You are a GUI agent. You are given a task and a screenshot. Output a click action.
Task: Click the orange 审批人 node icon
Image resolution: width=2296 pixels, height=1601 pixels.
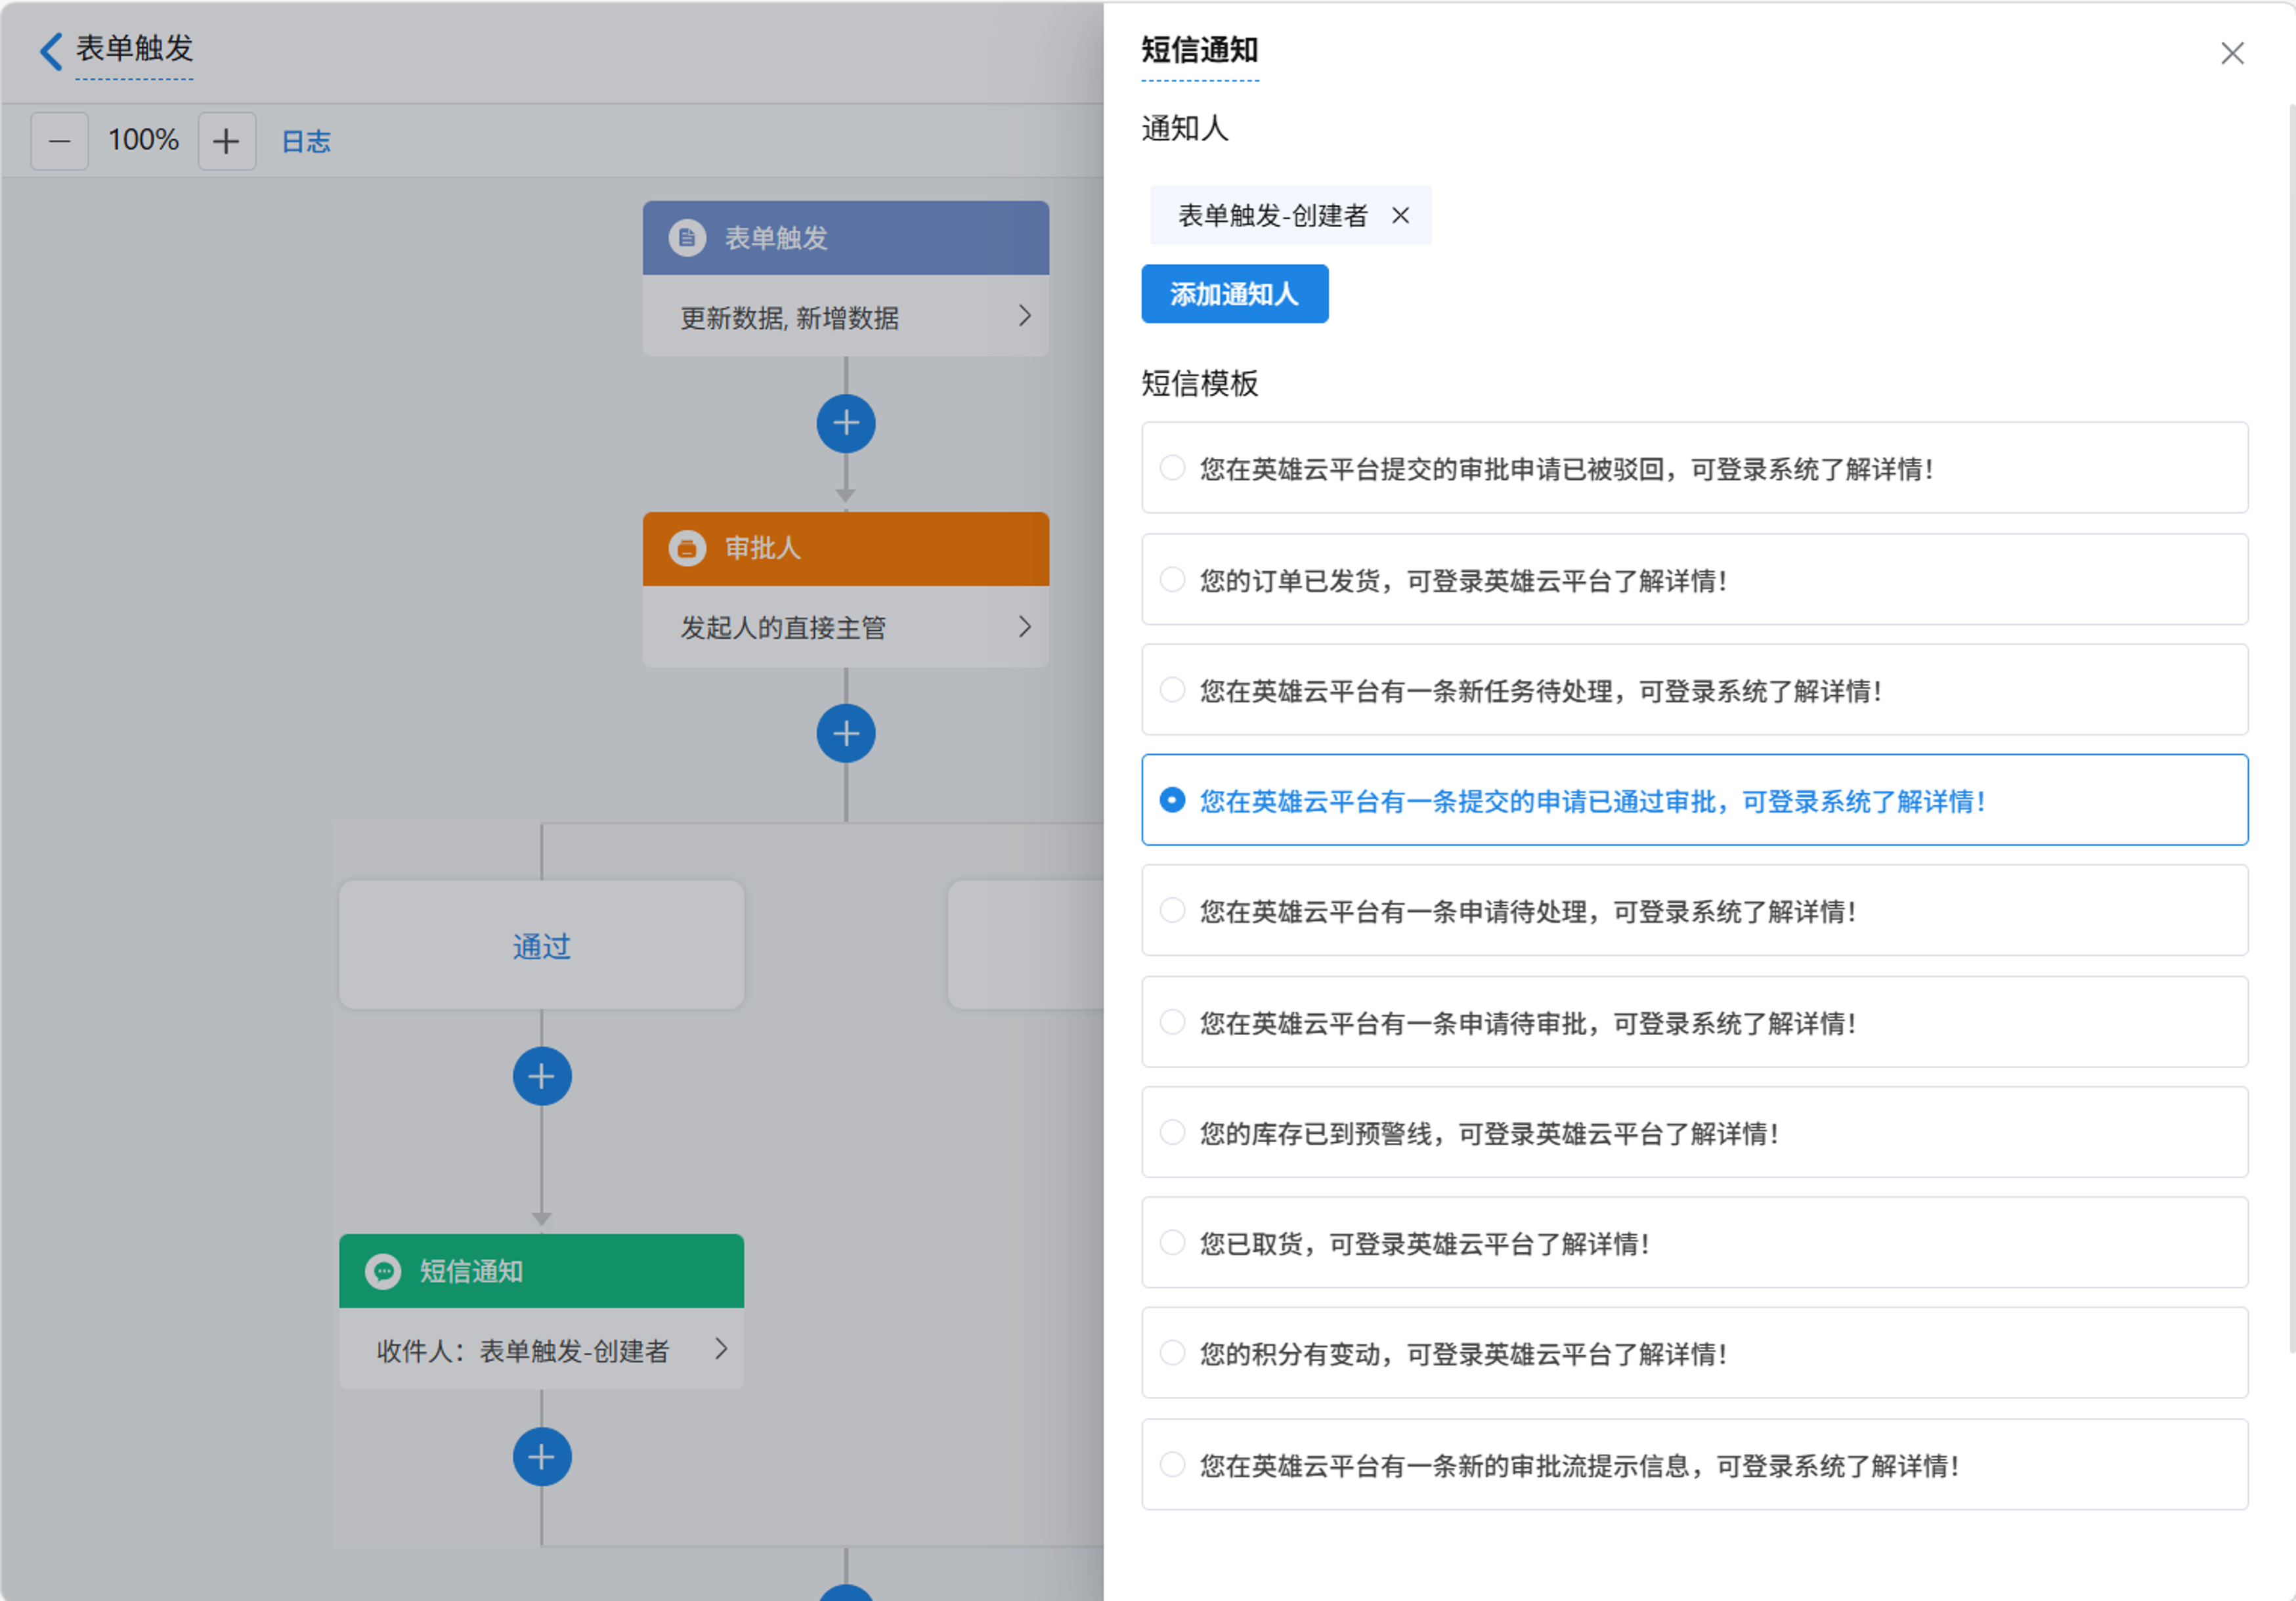(x=687, y=548)
